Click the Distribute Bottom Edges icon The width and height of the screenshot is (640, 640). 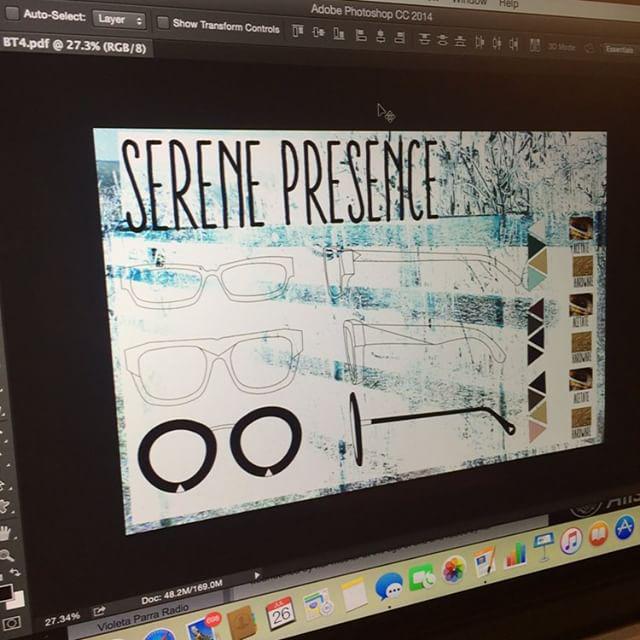[460, 41]
